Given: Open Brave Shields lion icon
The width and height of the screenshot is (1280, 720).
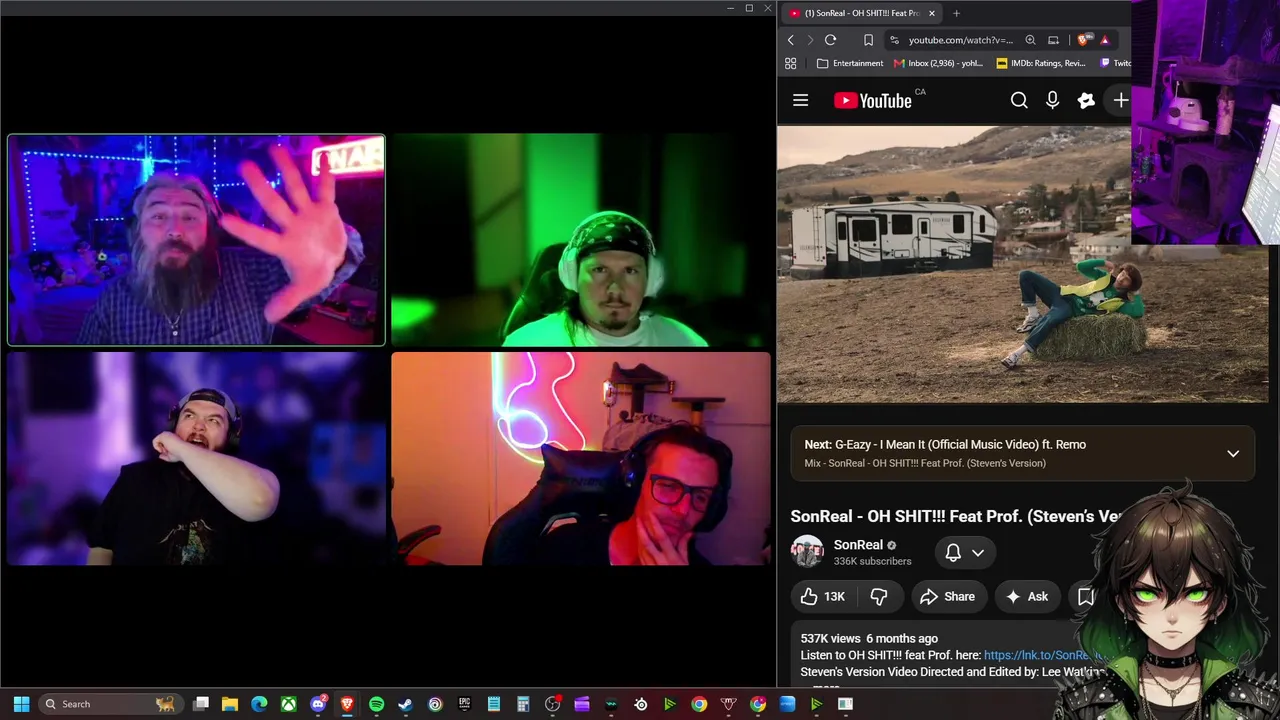Looking at the screenshot, I should [1084, 40].
